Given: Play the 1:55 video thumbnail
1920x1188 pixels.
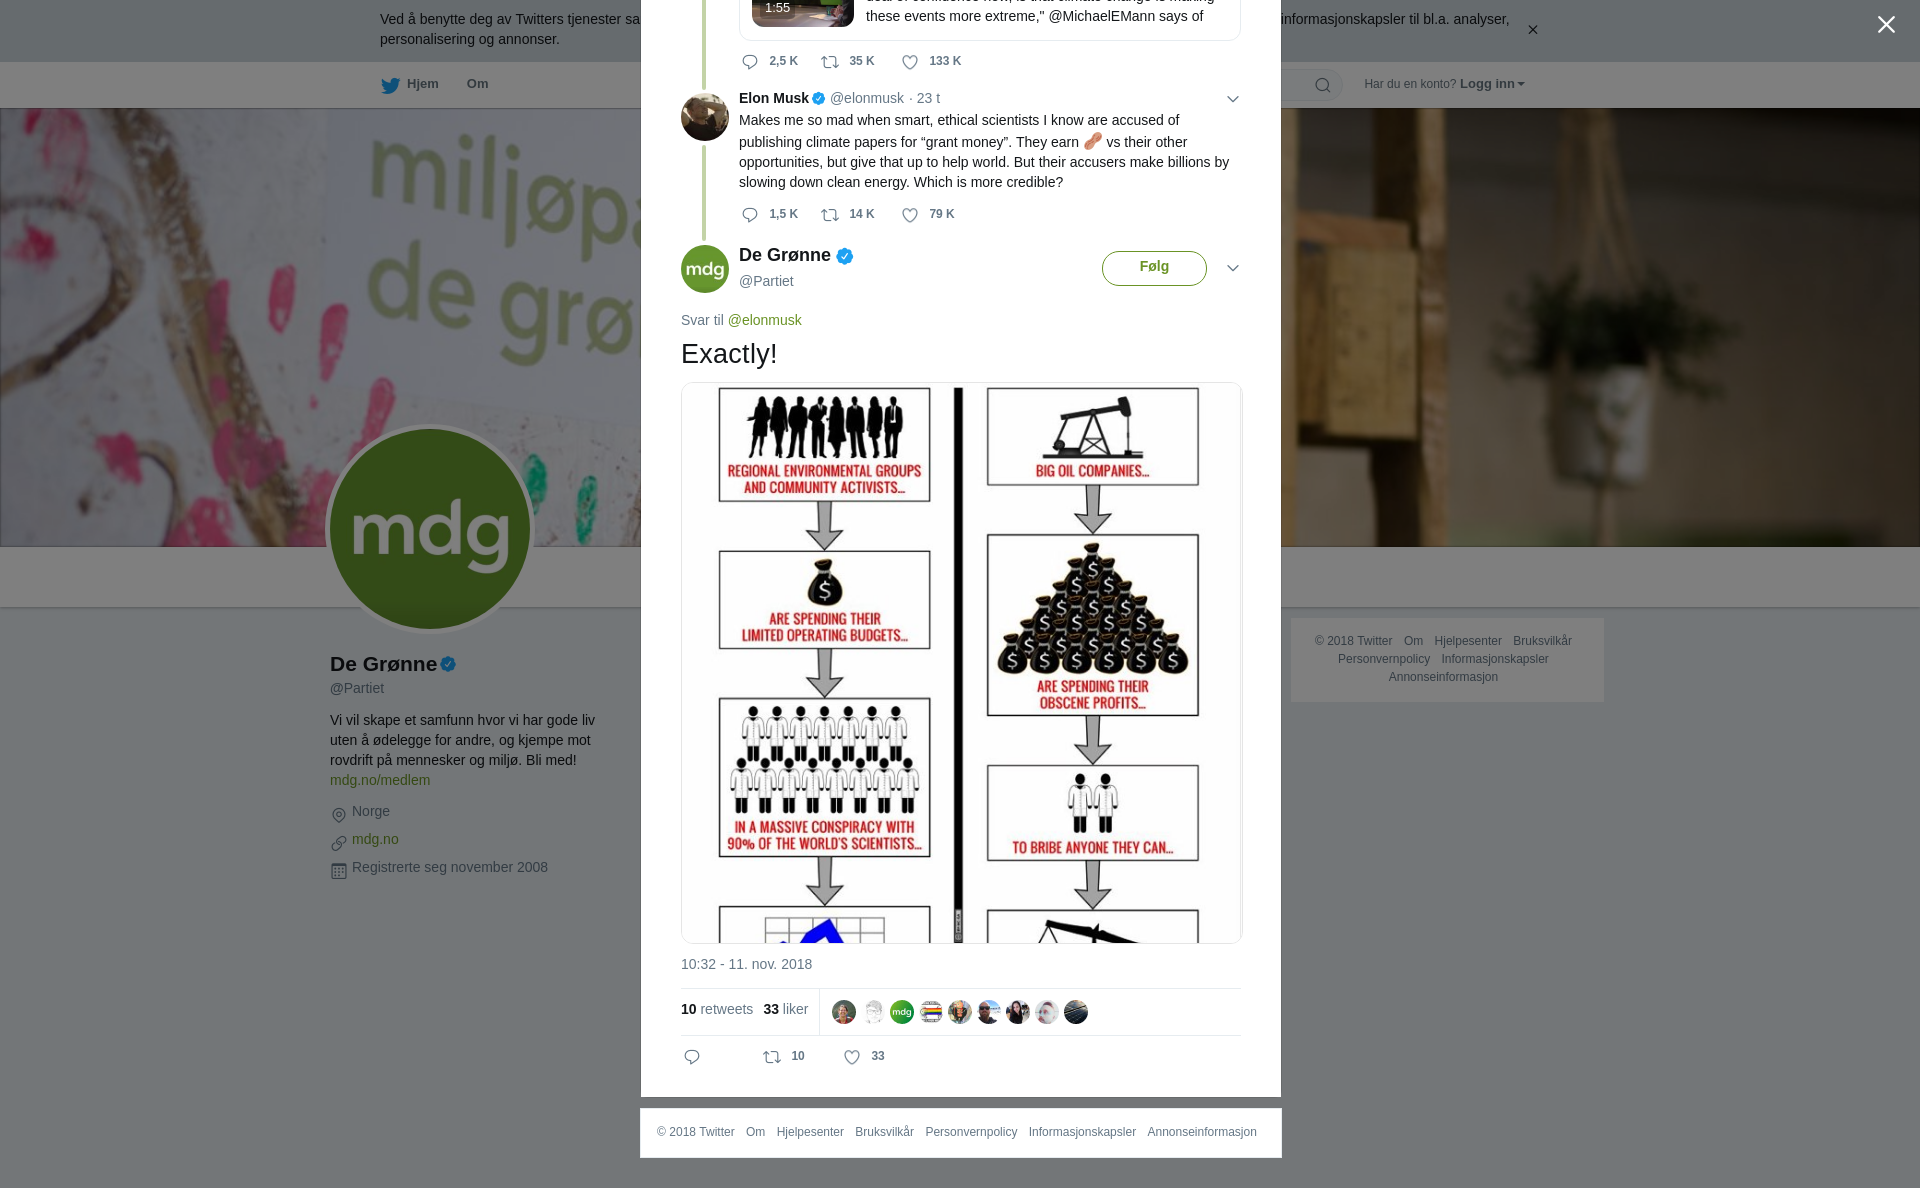Looking at the screenshot, I should click(803, 10).
